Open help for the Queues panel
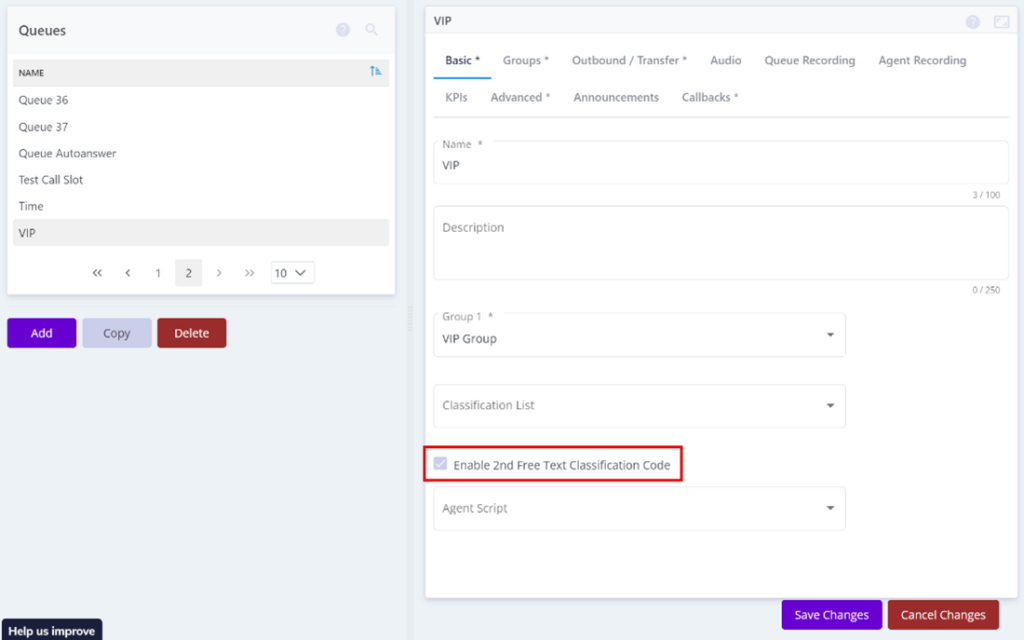The height and width of the screenshot is (640, 1024). click(343, 30)
